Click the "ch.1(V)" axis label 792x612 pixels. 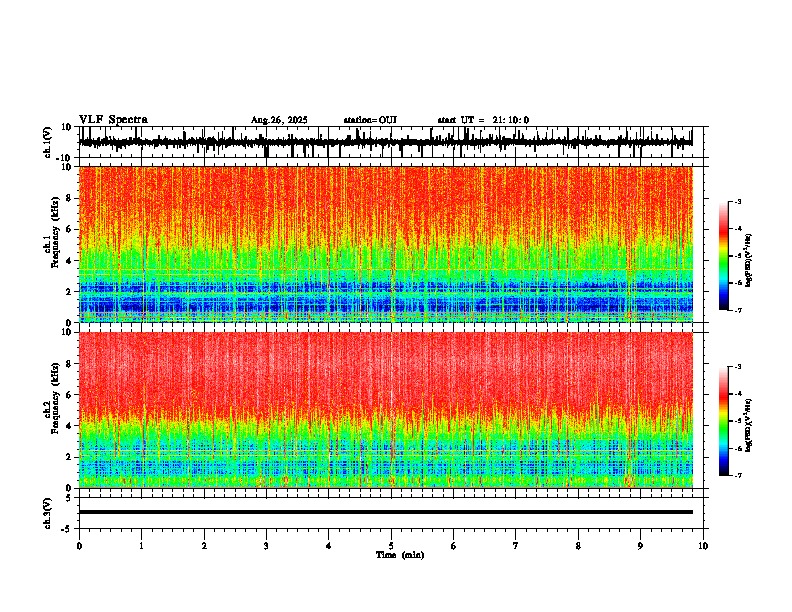click(48, 142)
